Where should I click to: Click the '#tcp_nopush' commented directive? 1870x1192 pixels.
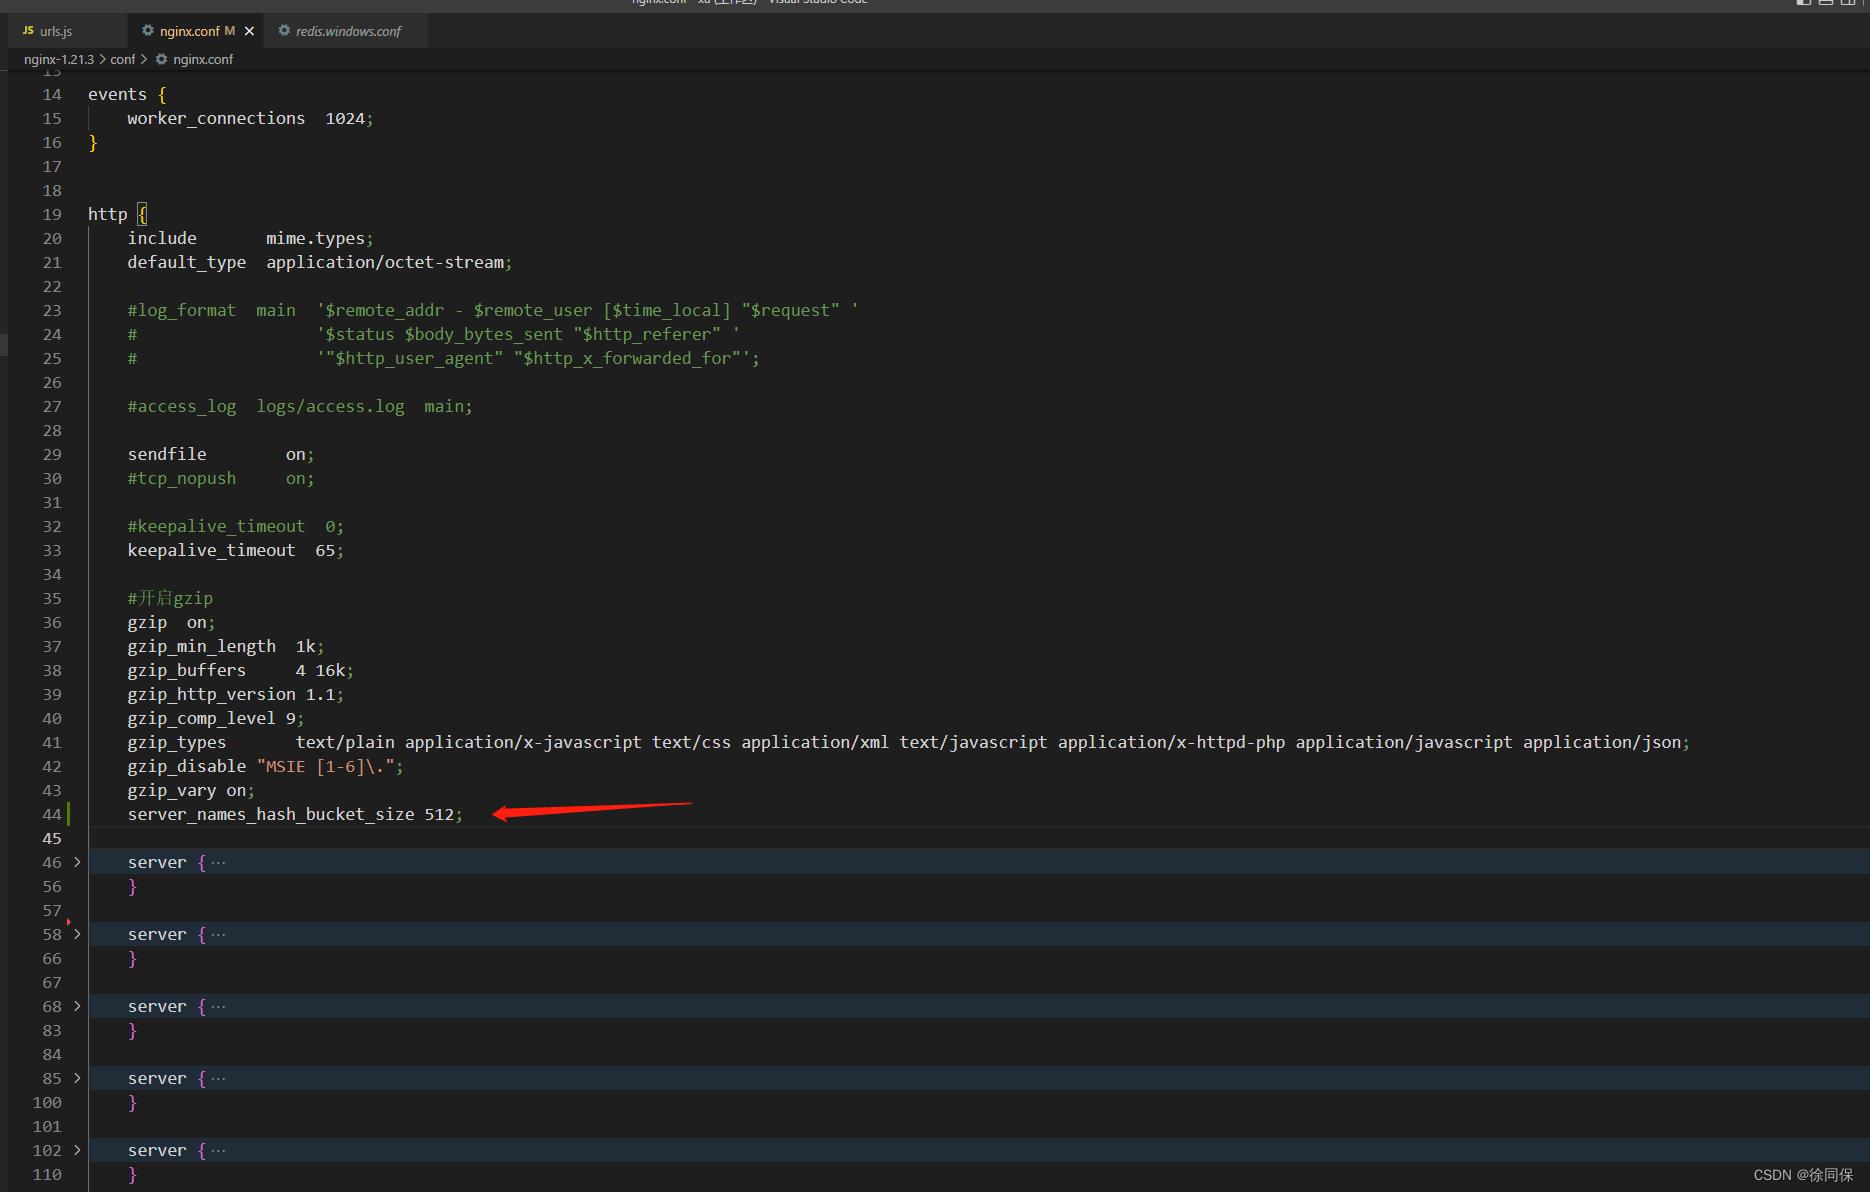pos(181,478)
